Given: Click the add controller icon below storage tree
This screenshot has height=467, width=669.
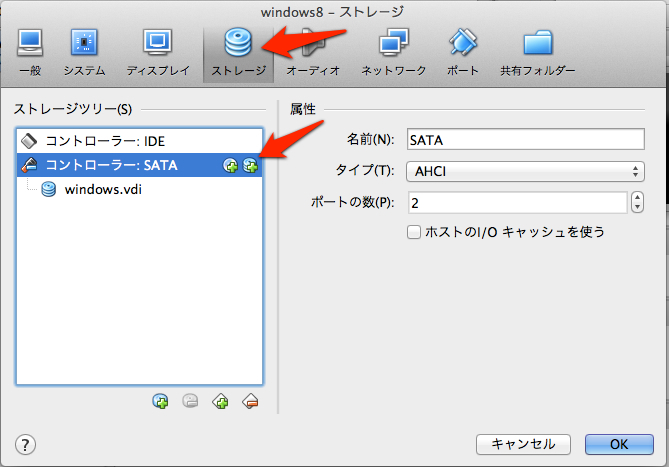Looking at the screenshot, I should [x=220, y=401].
